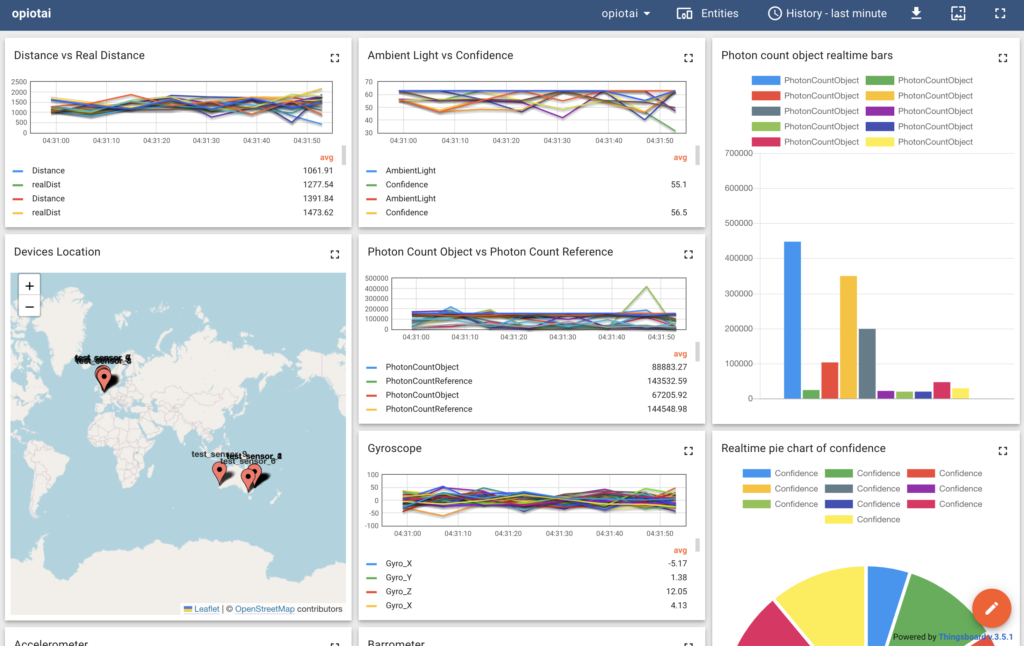Click the purple PhotonCountObject legend swatch
The width and height of the screenshot is (1024, 646).
tap(879, 111)
